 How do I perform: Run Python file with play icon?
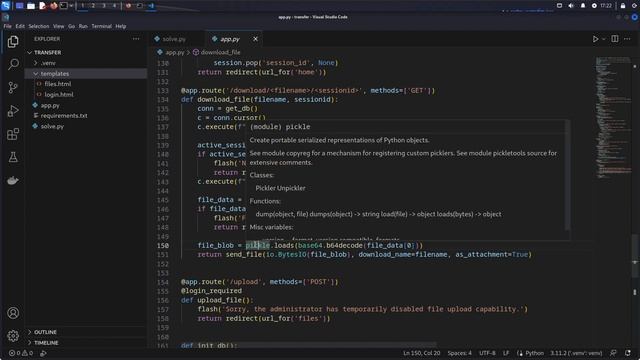coord(595,39)
